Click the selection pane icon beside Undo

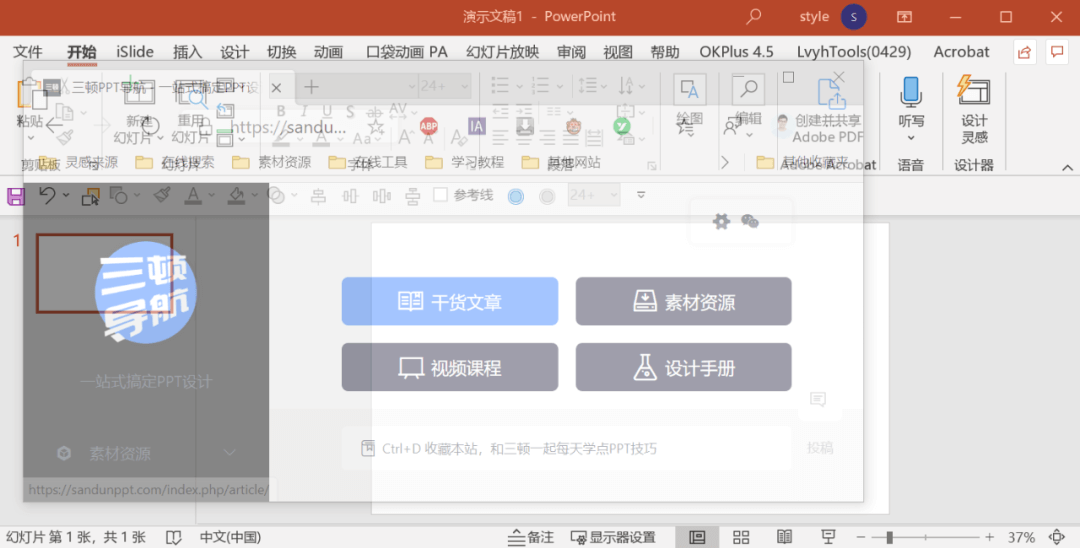pyautogui.click(x=90, y=196)
